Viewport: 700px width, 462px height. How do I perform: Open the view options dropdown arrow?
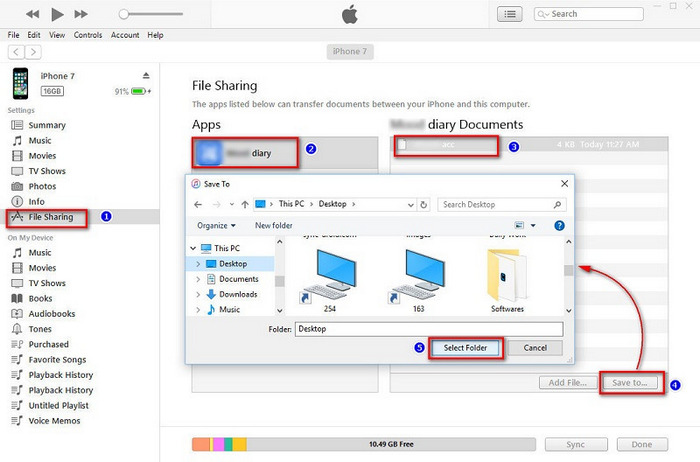point(533,225)
